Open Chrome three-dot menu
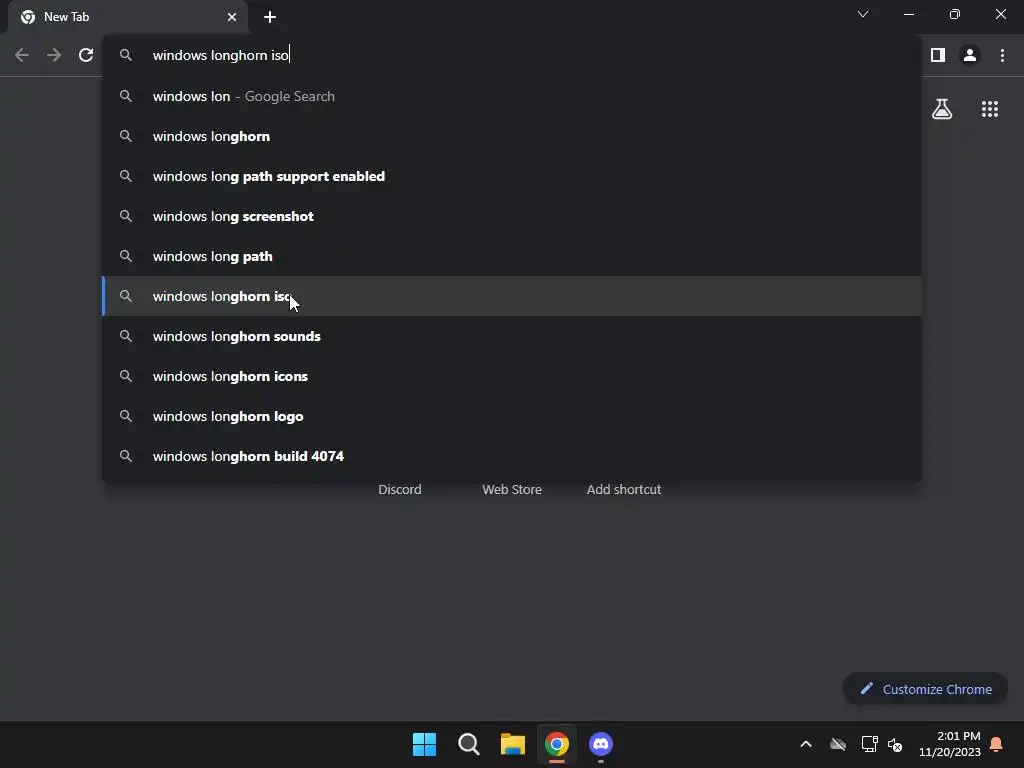The width and height of the screenshot is (1024, 768). (x=1002, y=56)
